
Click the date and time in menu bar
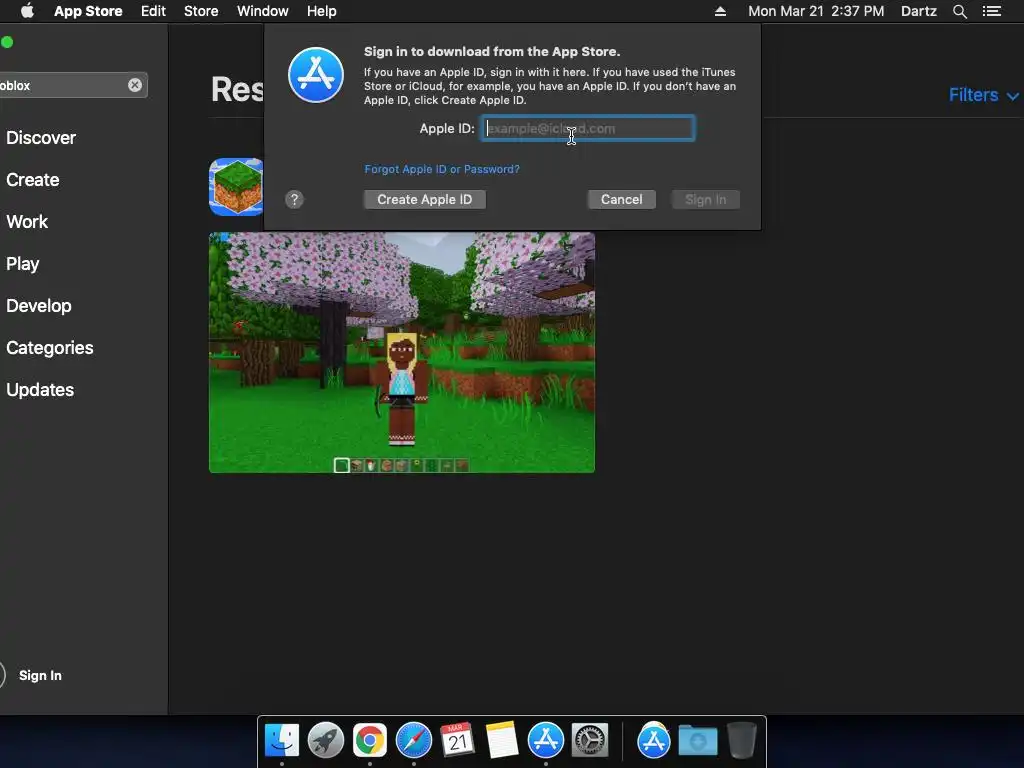[816, 11]
